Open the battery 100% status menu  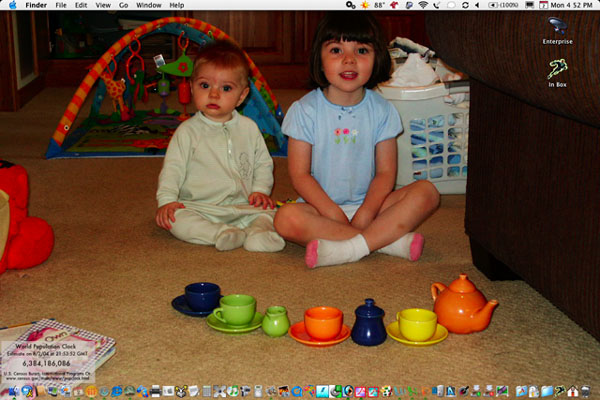click(503, 5)
